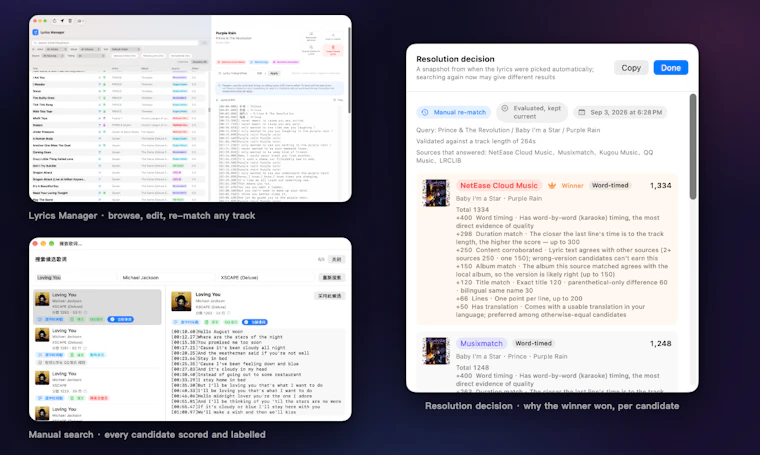Click the Michael Jackson artist input field

coord(168,278)
